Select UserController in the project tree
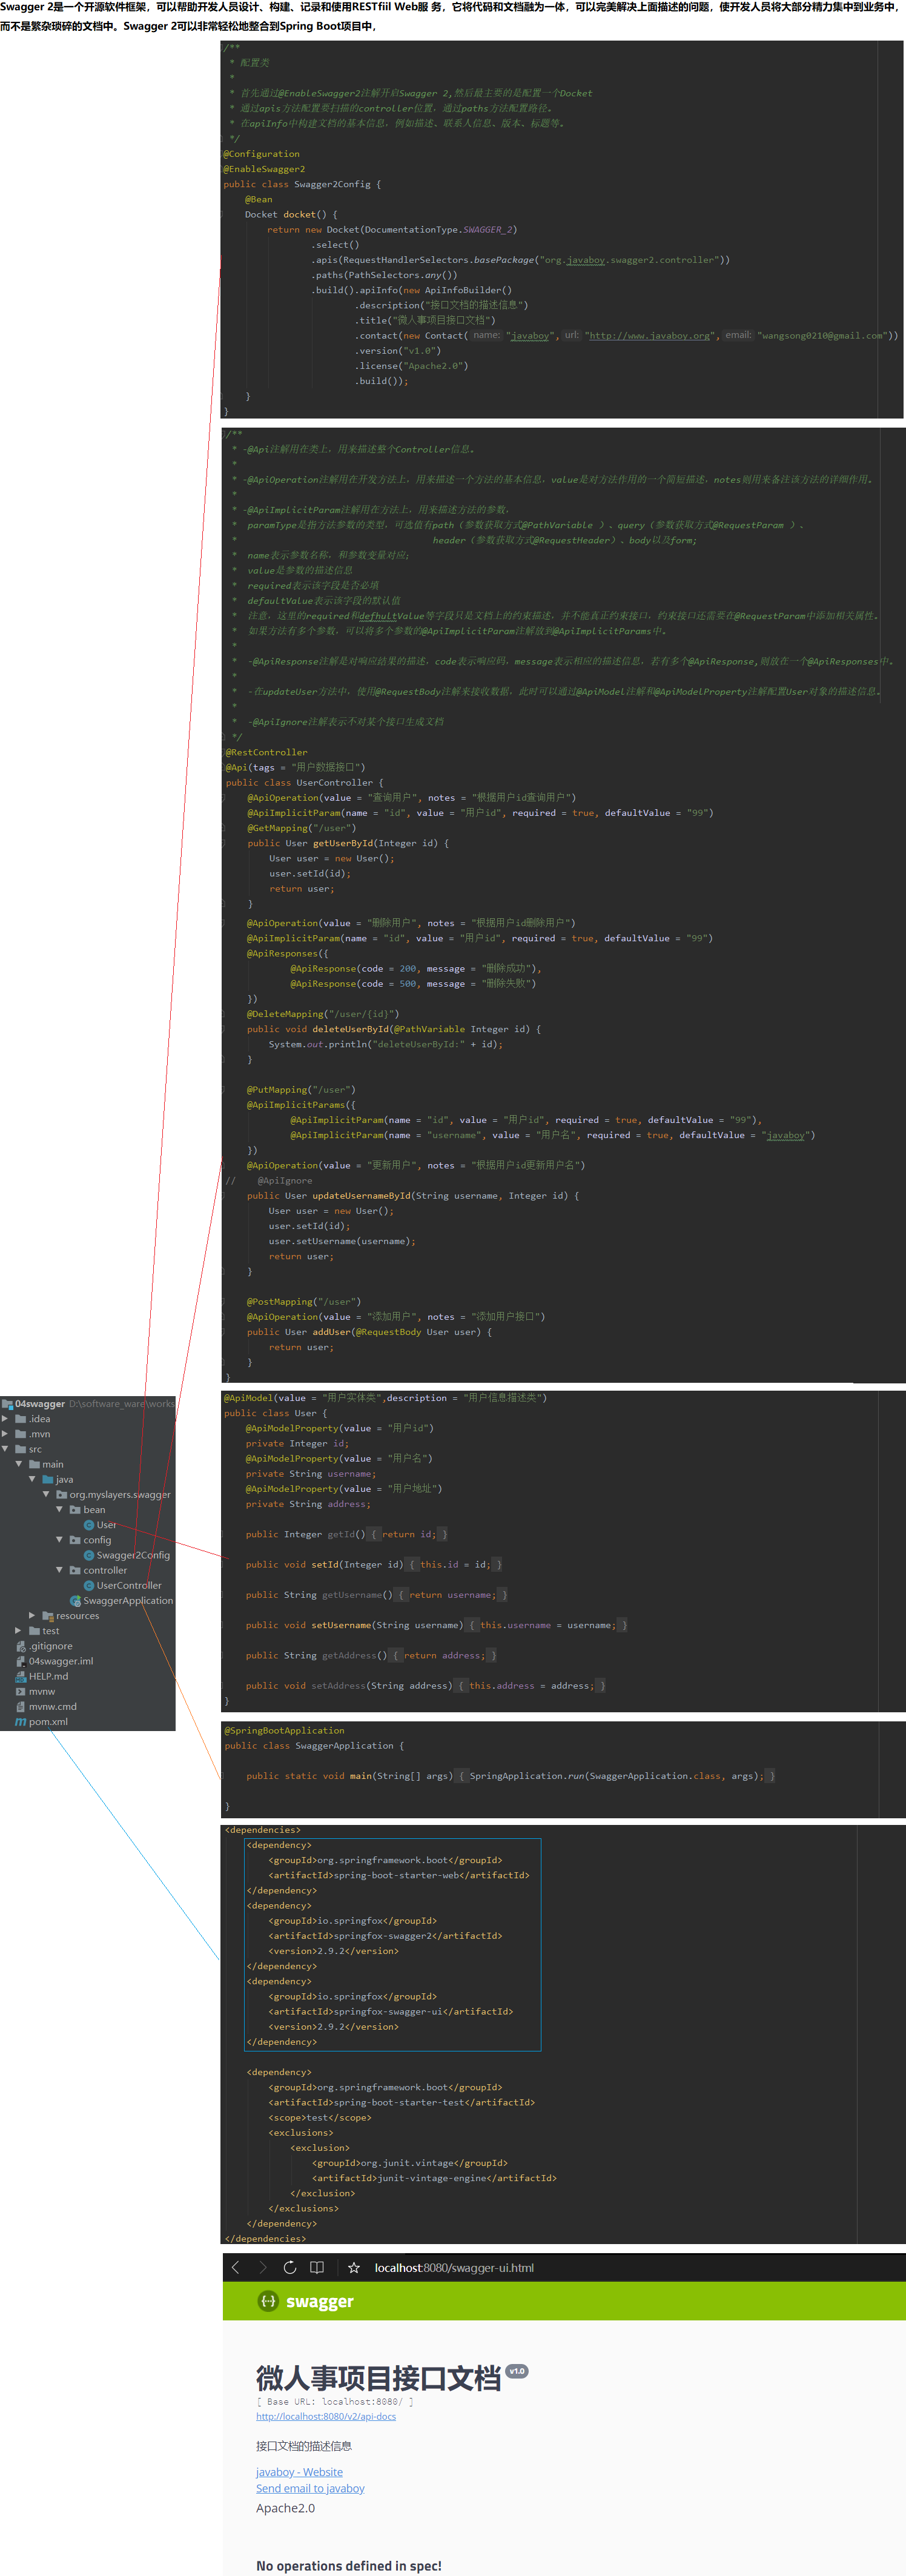The image size is (906, 2576). [129, 1586]
